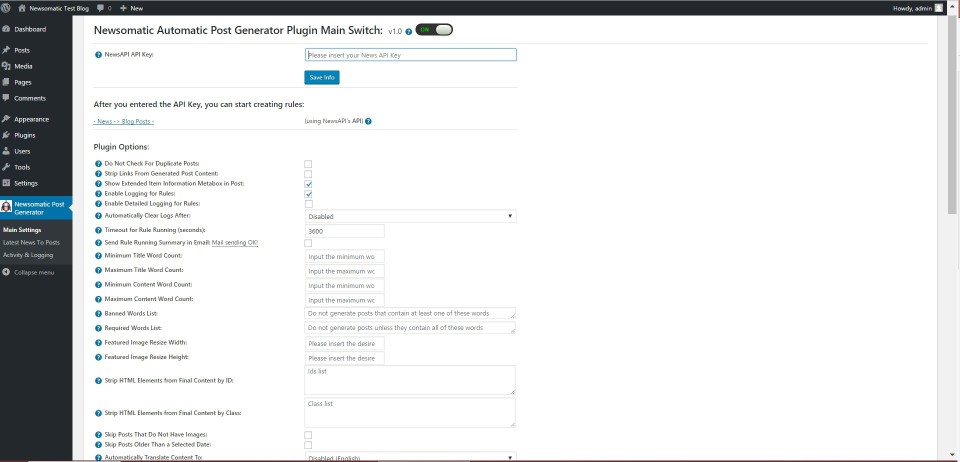This screenshot has width=960, height=462.
Task: Open Automatically Clear Logs After dropdown
Action: pos(410,216)
